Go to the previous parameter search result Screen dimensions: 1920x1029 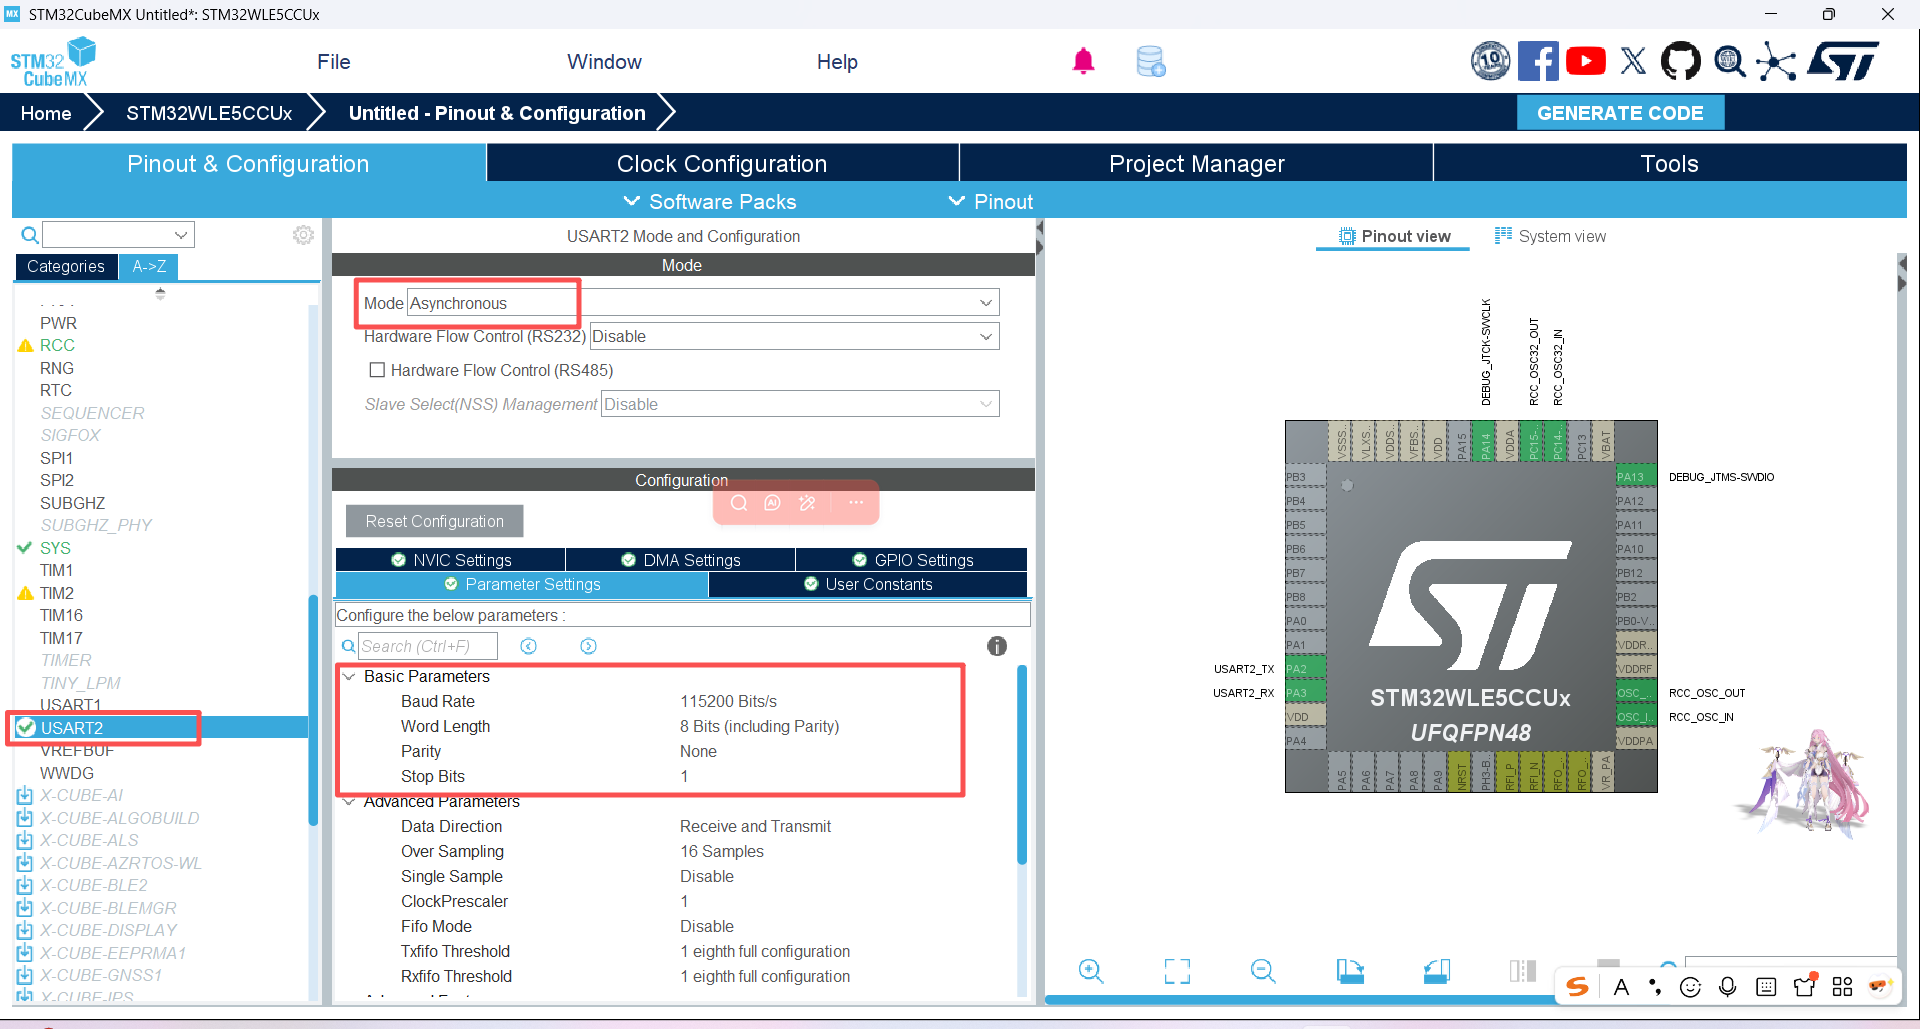click(529, 647)
